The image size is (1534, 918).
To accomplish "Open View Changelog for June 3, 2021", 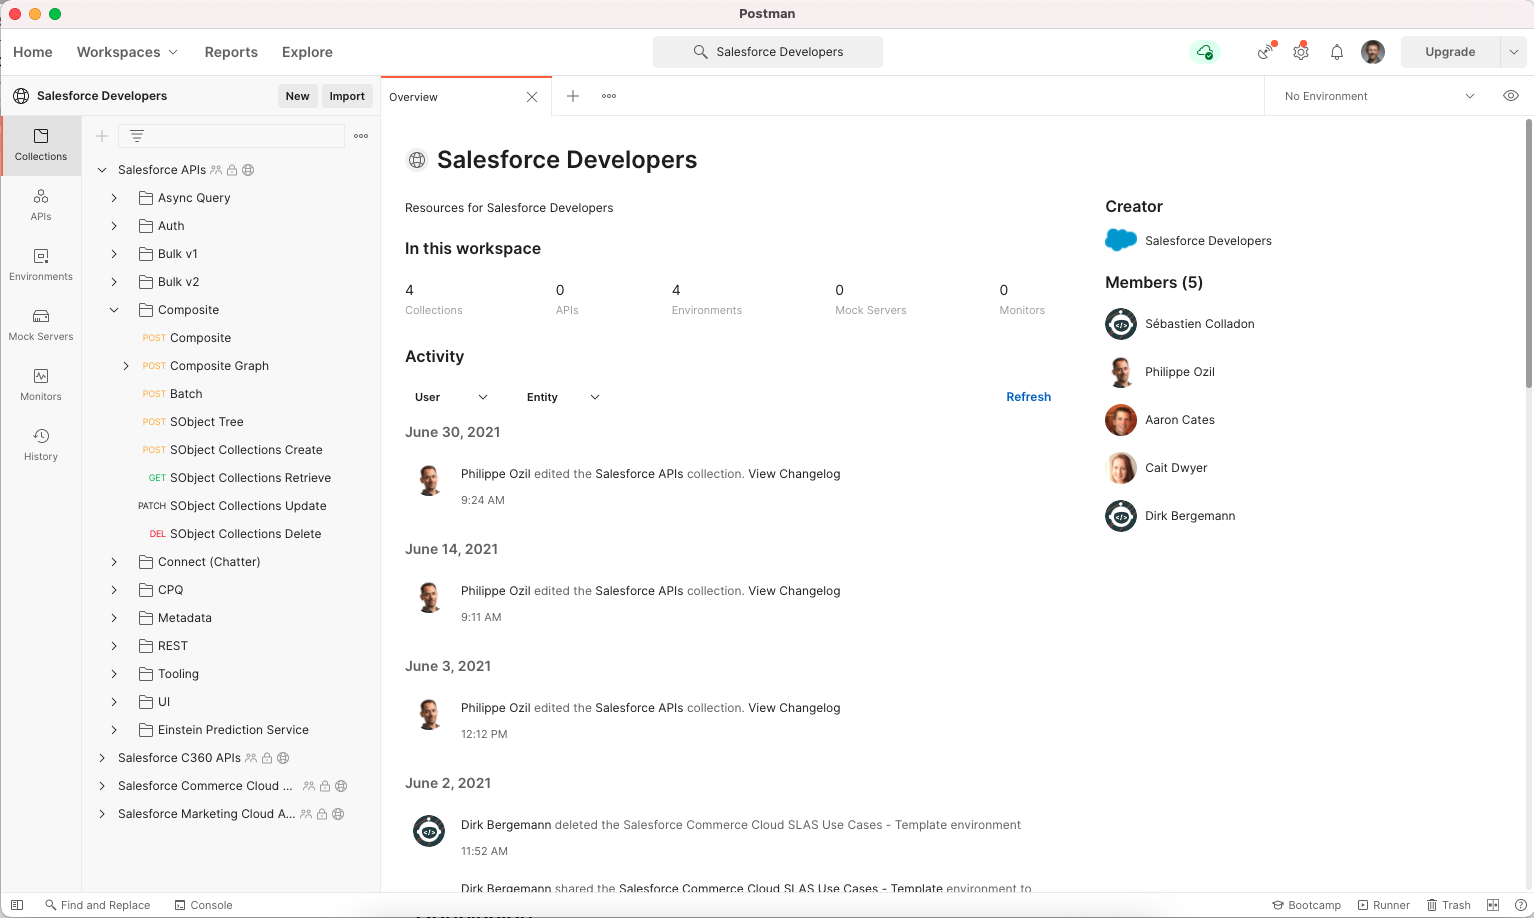I will pyautogui.click(x=794, y=708).
